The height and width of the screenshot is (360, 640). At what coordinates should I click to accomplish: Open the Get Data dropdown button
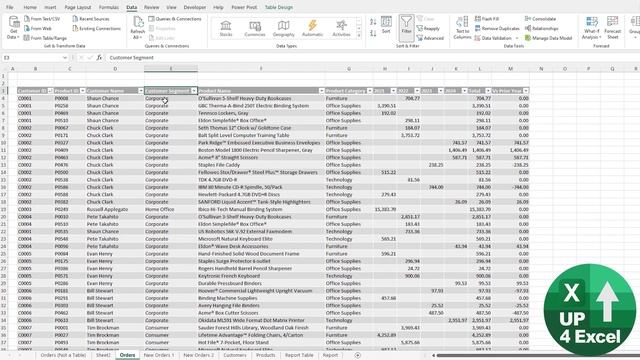coord(13,28)
